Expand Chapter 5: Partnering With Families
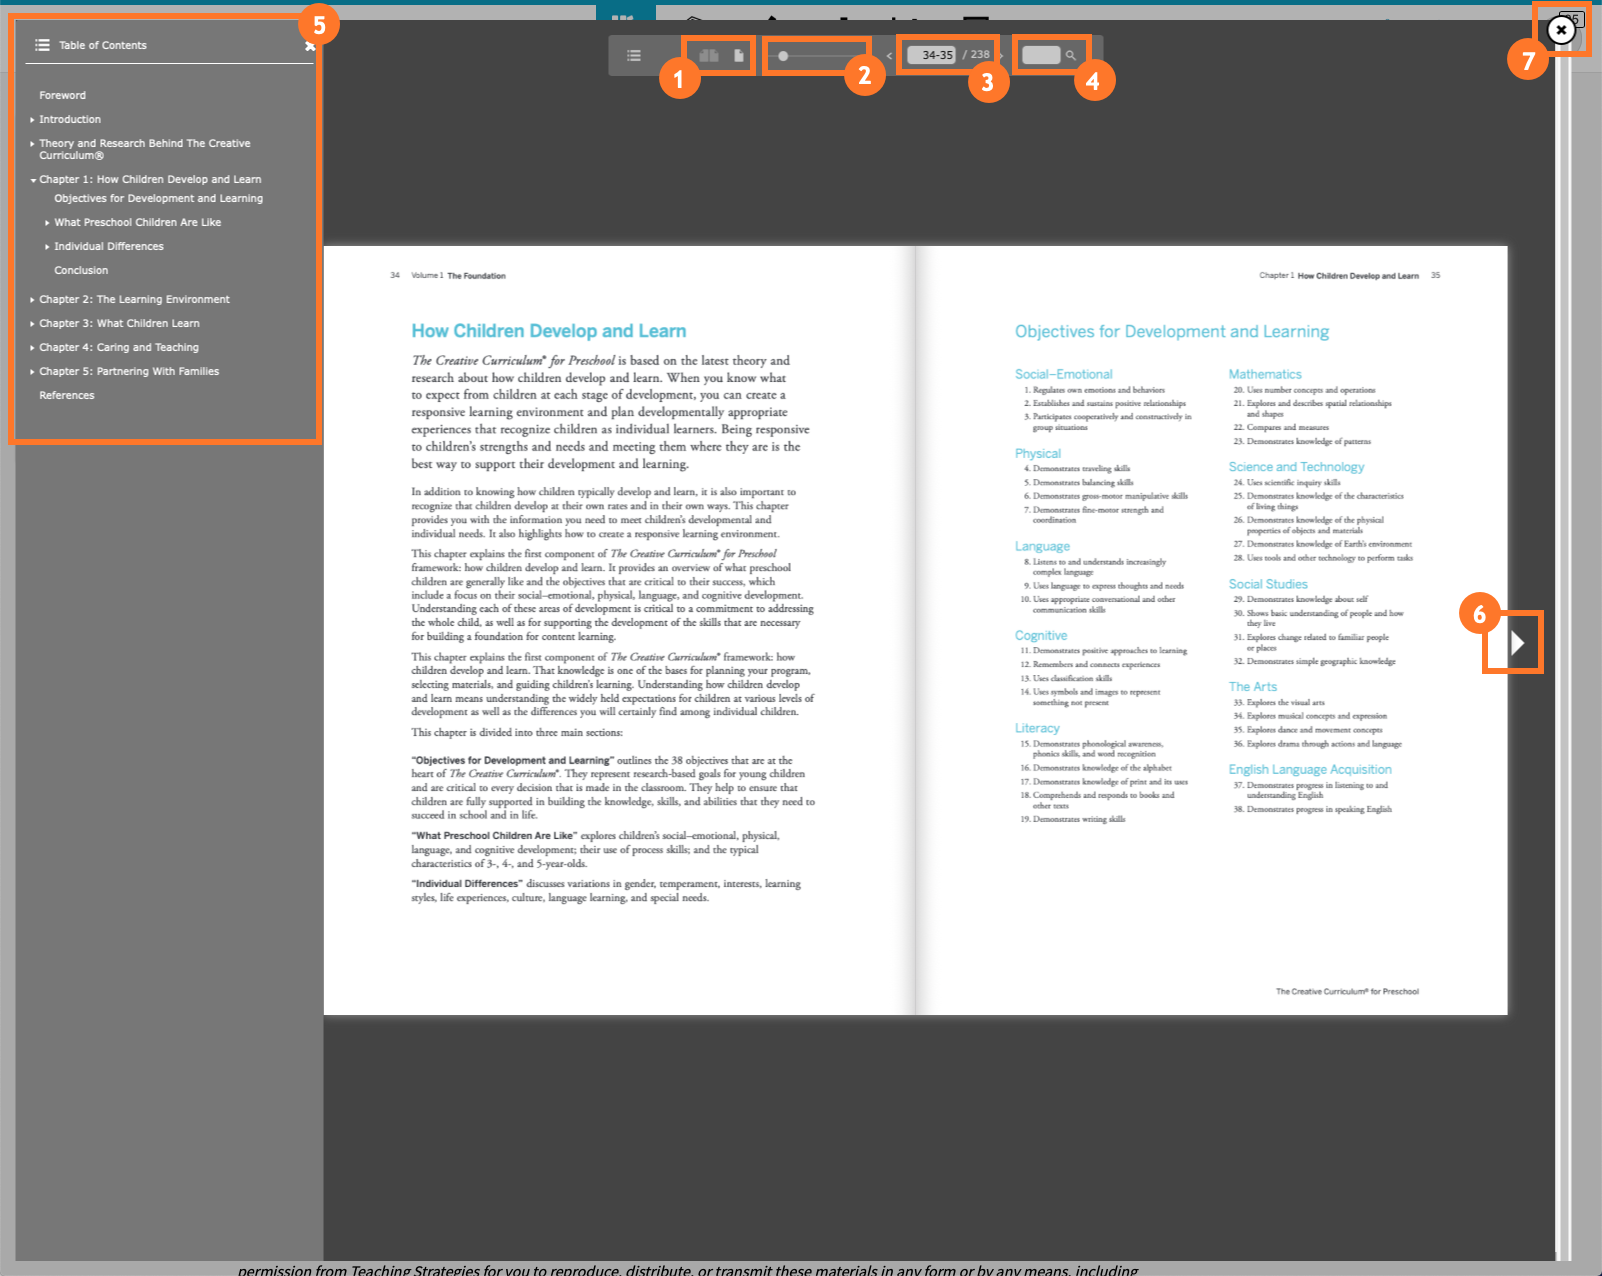 pyautogui.click(x=32, y=372)
